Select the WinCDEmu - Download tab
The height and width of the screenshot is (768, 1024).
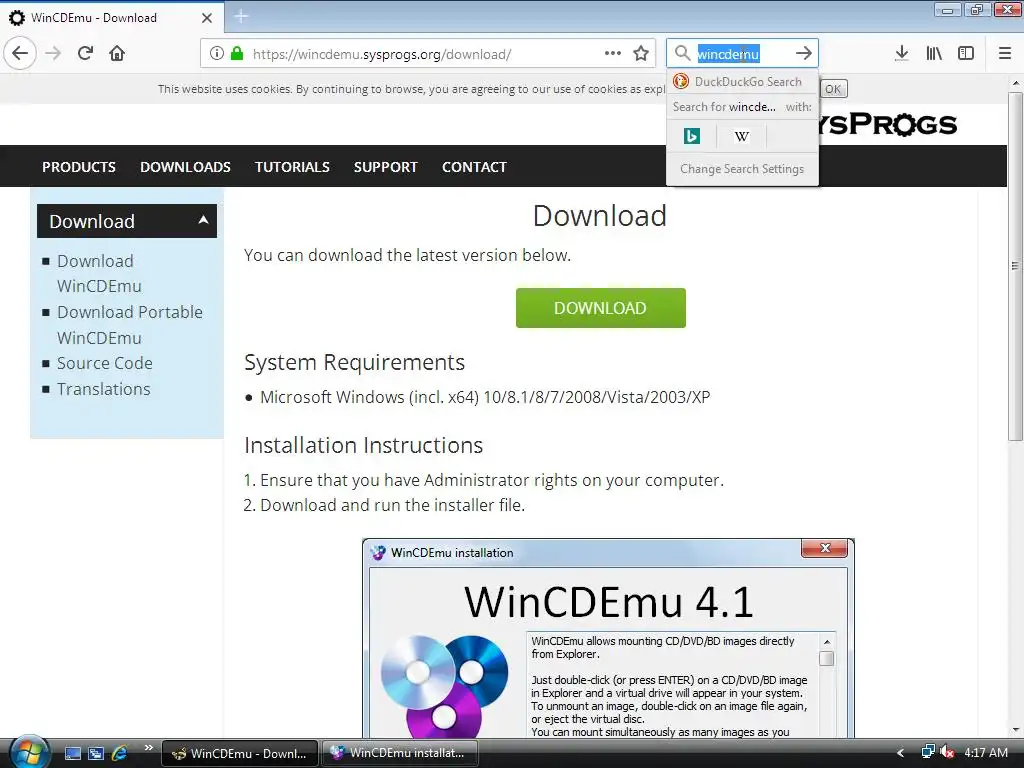pos(111,18)
